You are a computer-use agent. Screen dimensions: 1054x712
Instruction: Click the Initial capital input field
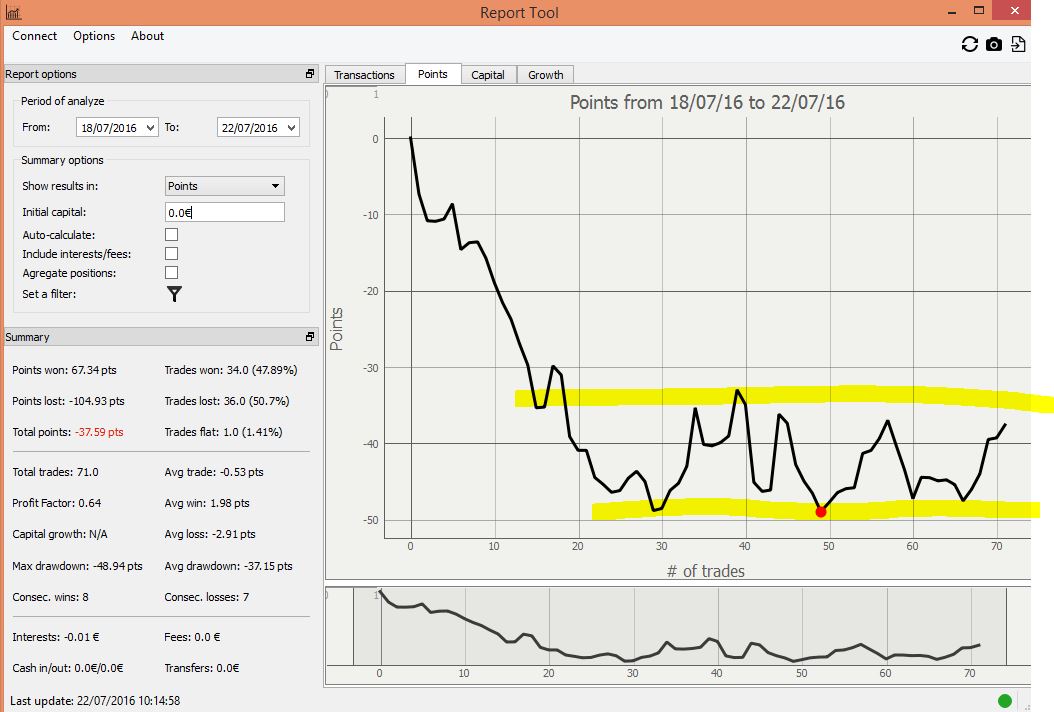[224, 212]
